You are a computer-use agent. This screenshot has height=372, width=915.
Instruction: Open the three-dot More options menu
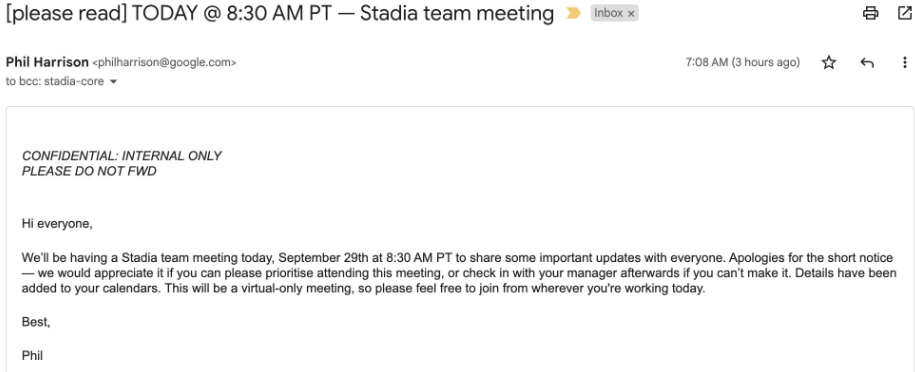click(904, 62)
